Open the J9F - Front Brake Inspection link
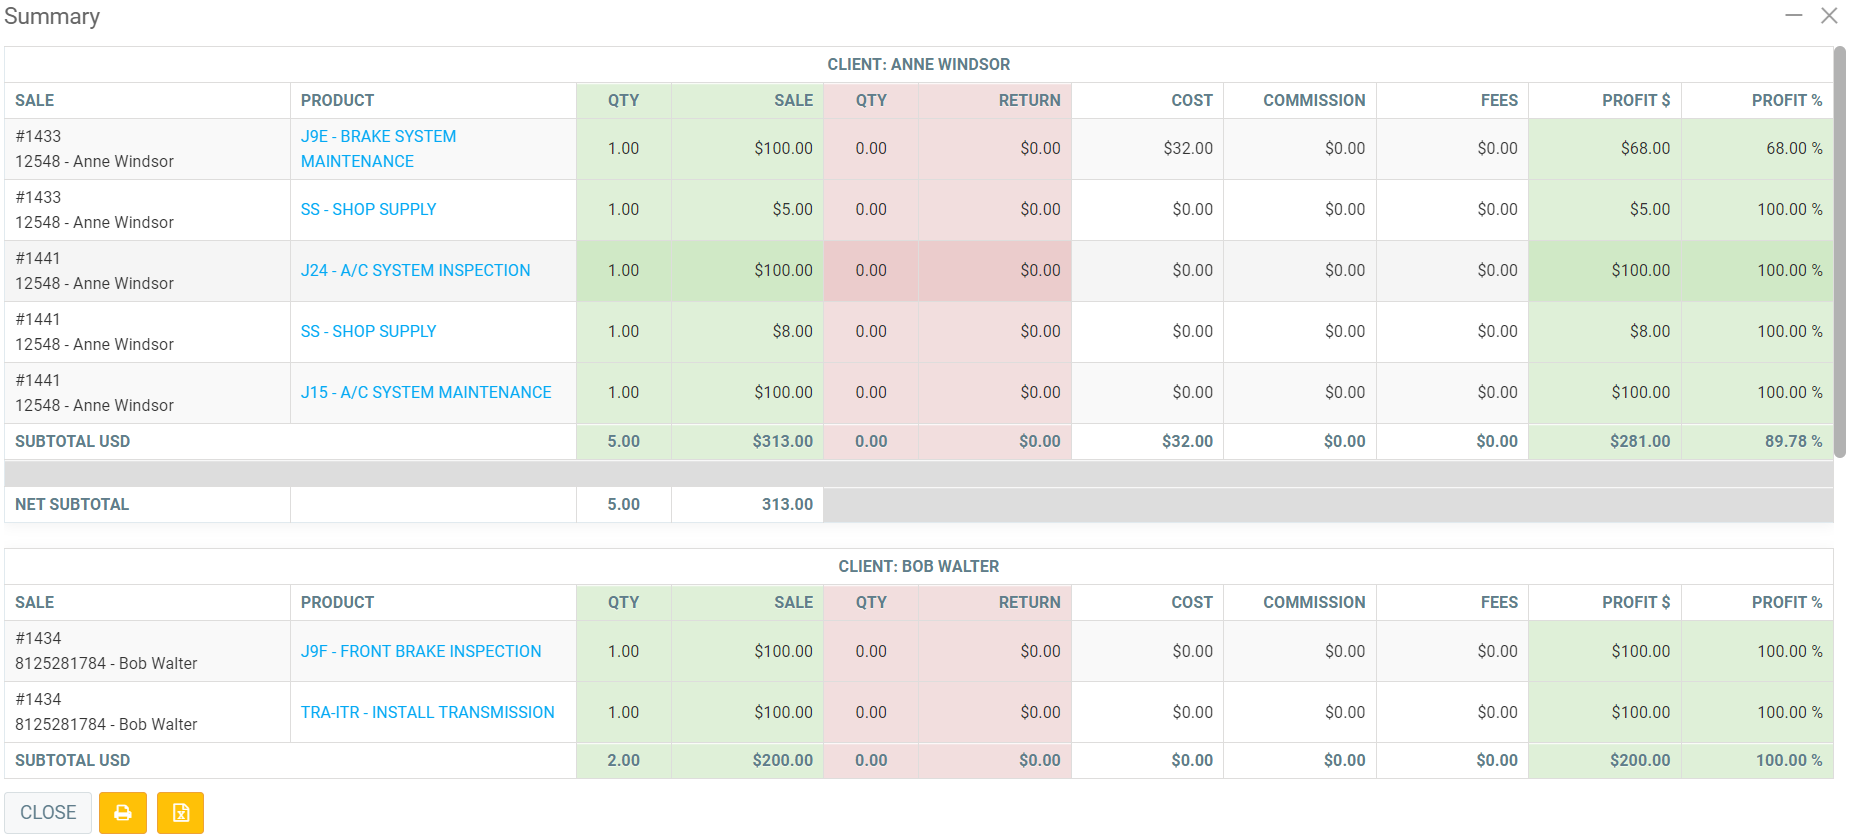The height and width of the screenshot is (838, 1851). click(x=421, y=651)
